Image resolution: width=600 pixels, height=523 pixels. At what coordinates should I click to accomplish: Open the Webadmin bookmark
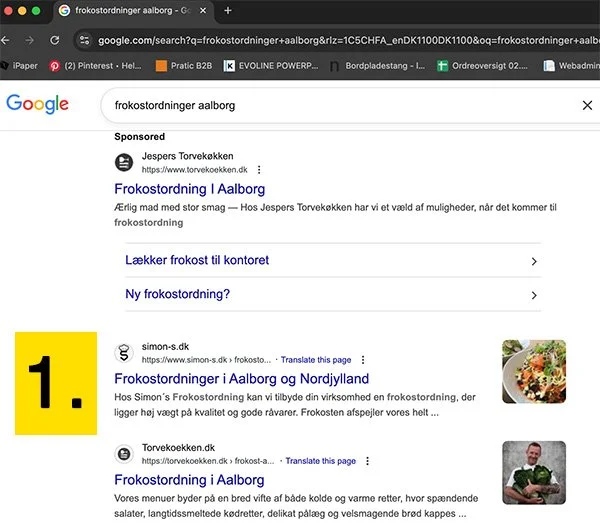pyautogui.click(x=572, y=66)
